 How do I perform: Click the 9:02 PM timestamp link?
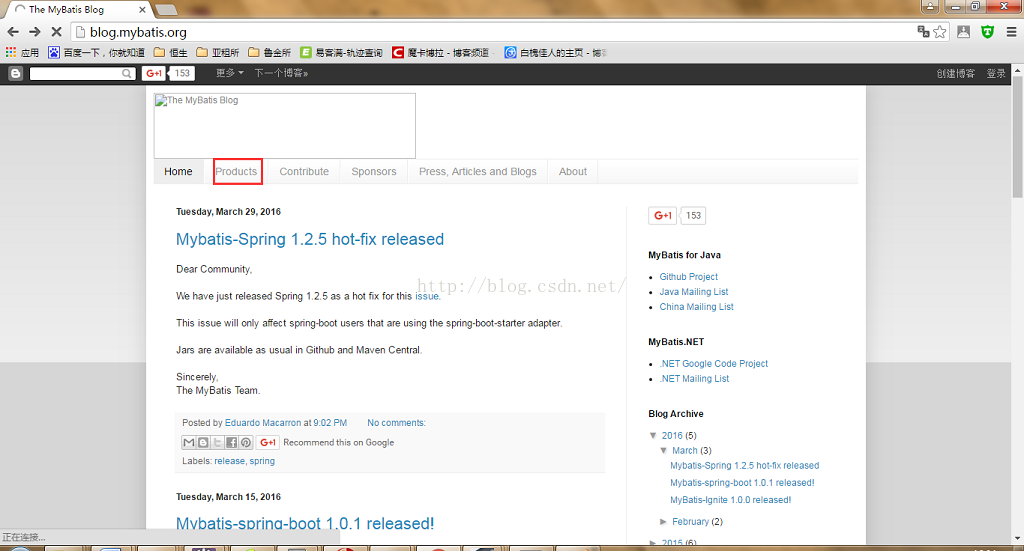coord(330,423)
